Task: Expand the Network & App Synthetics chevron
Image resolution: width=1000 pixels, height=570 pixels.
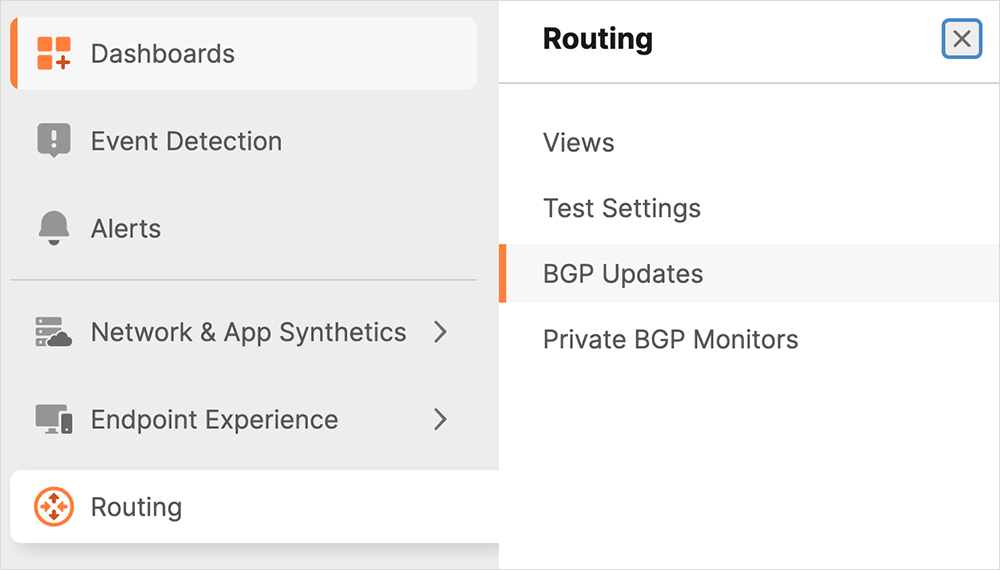Action: click(440, 333)
